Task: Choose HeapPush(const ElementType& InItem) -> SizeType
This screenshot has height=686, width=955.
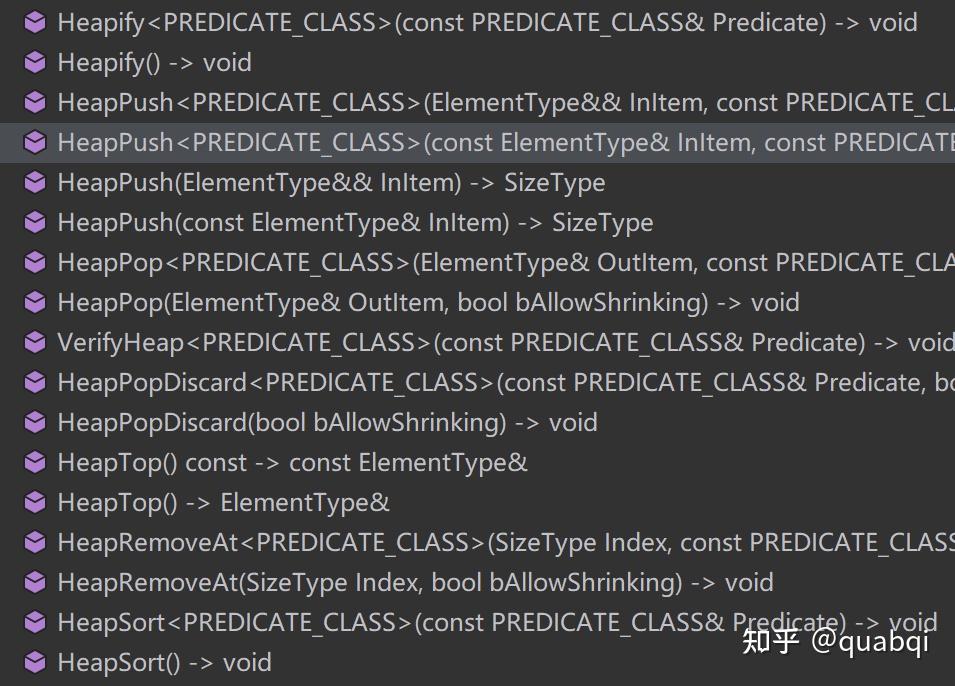Action: coord(355,223)
